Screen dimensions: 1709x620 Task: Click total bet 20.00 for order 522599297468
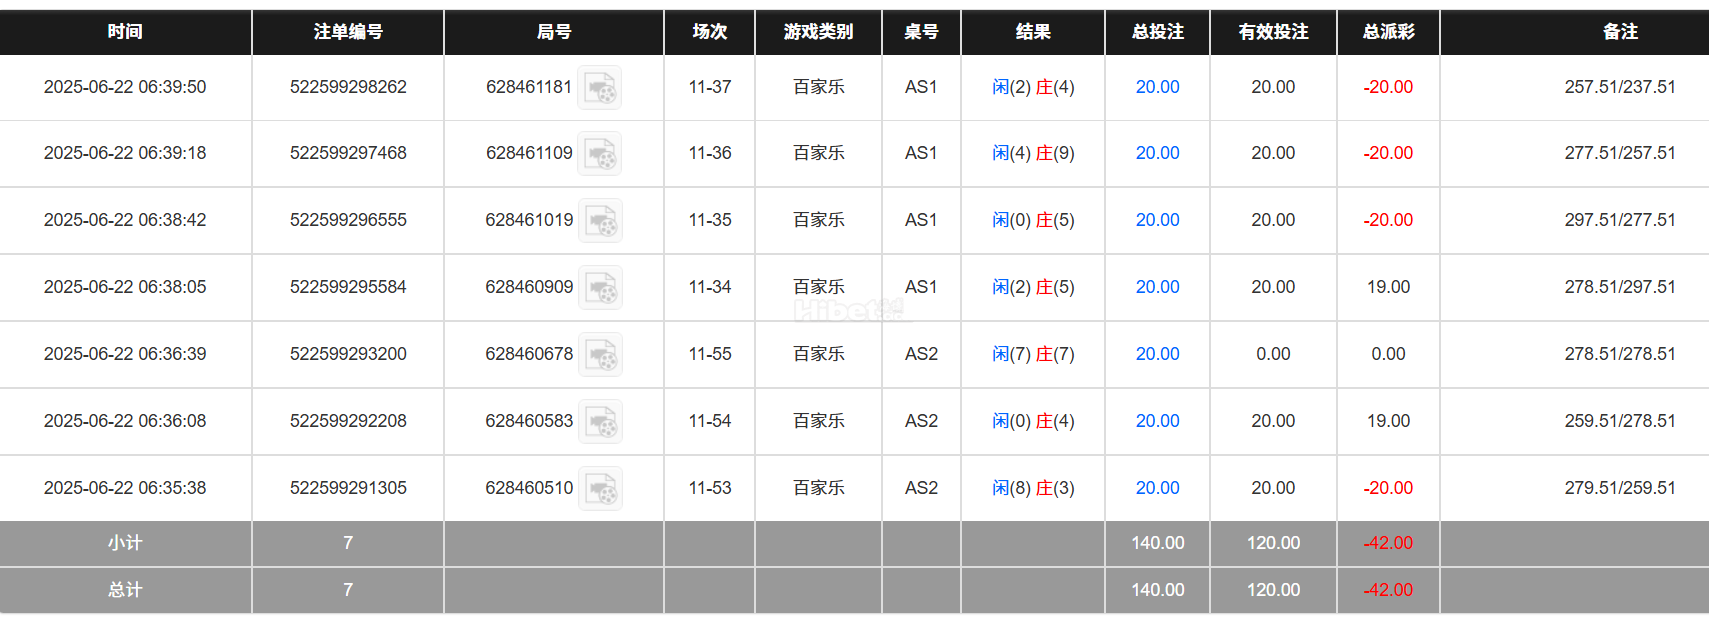(1157, 153)
